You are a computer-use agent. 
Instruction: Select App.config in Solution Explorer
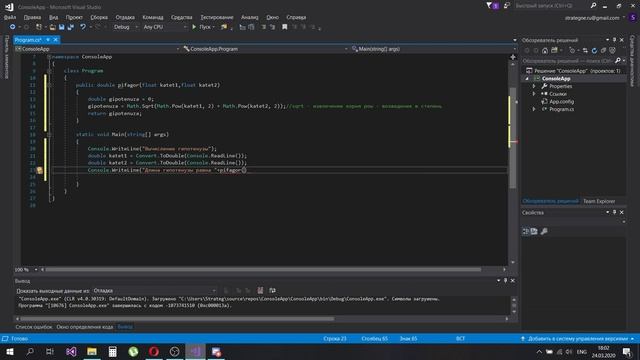click(561, 102)
